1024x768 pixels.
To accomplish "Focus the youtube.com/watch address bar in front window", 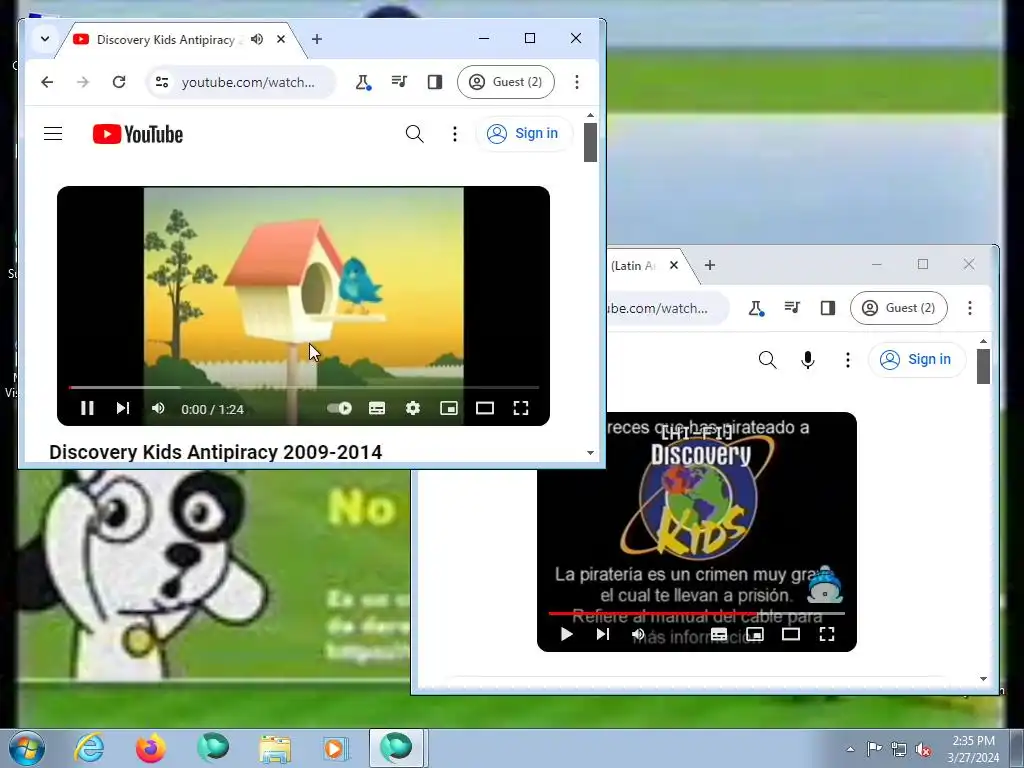I will tap(248, 82).
